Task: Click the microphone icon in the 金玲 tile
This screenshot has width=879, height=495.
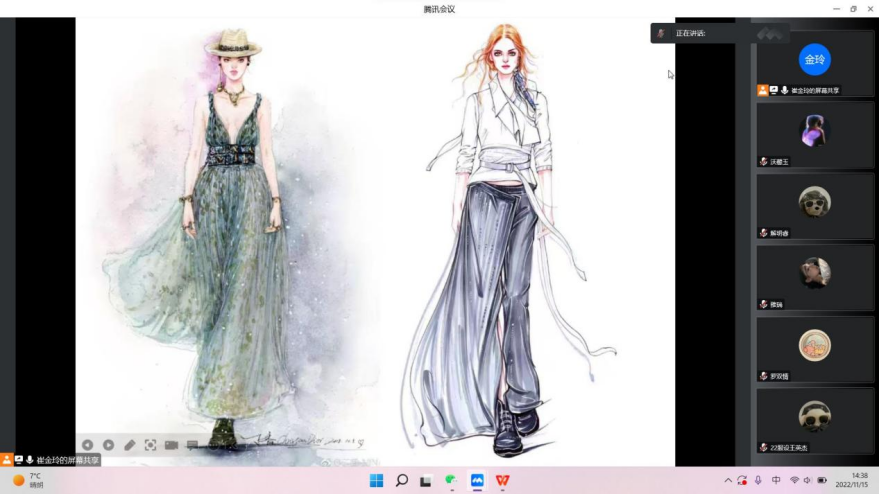Action: point(784,90)
